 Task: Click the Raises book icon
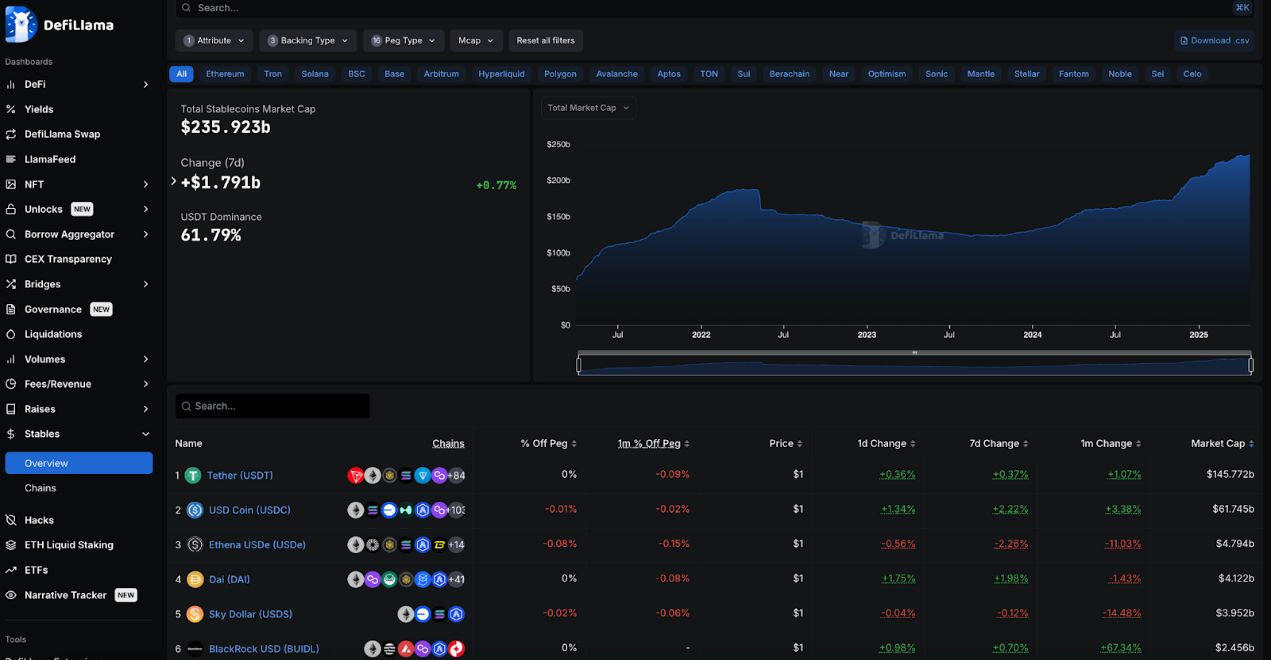[11, 409]
